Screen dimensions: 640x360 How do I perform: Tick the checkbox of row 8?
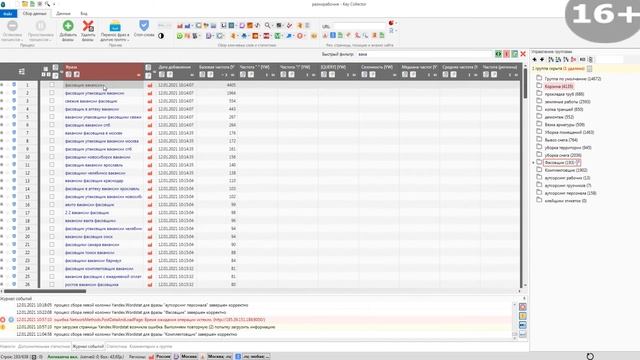(x=52, y=141)
